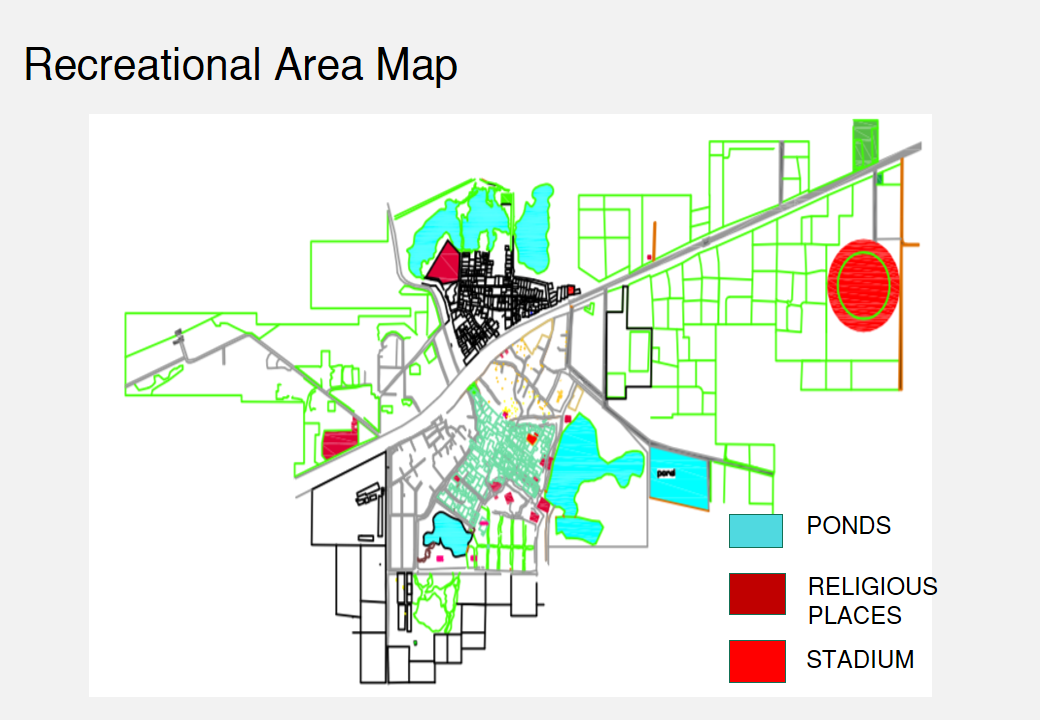
Task: Select the large northern pond at the map top
Action: 440,230
